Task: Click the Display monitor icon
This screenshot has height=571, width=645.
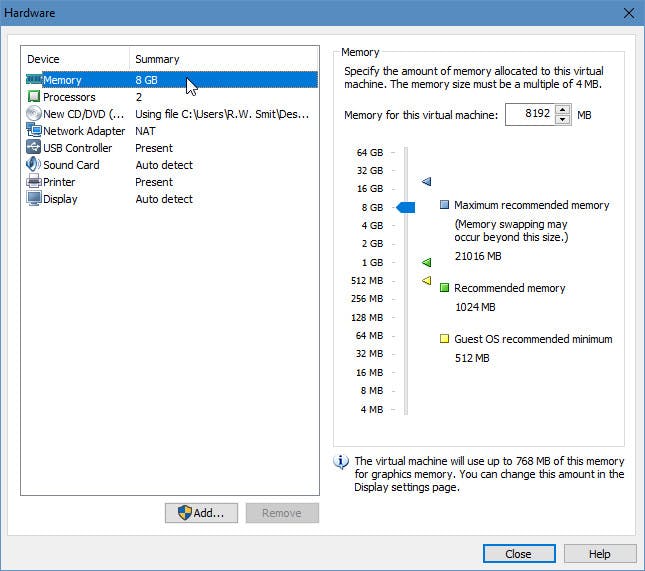Action: point(34,199)
